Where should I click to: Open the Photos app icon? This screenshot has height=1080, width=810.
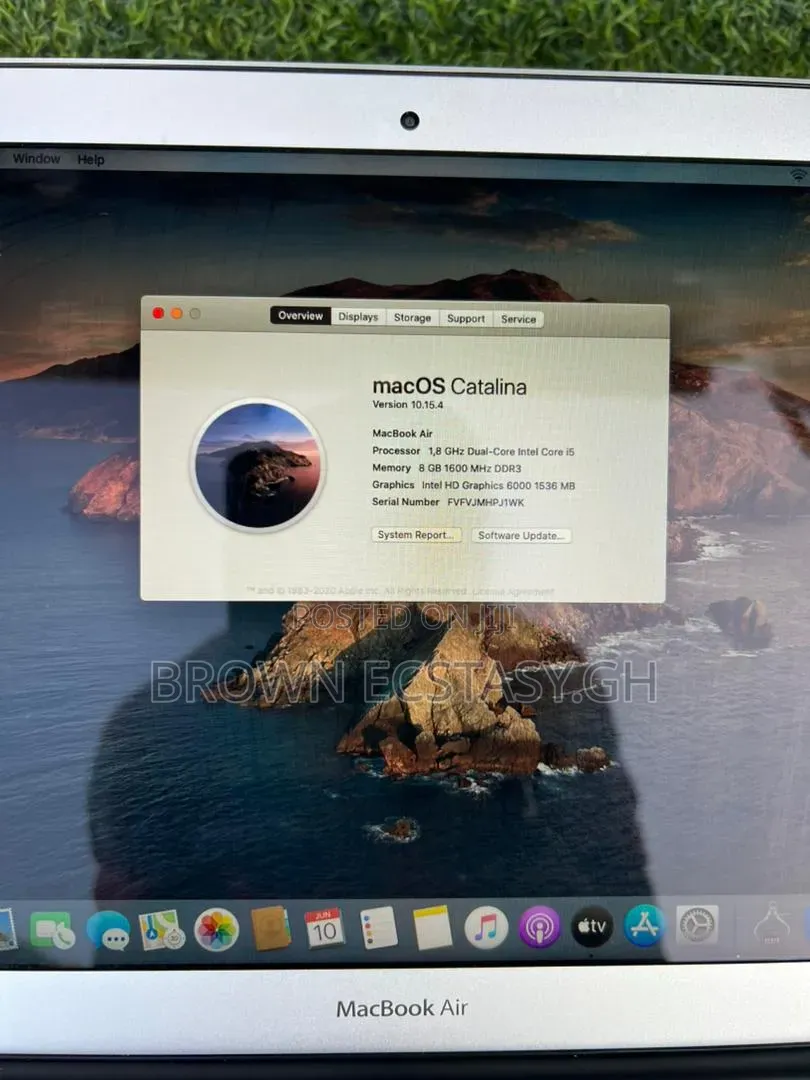coord(217,929)
